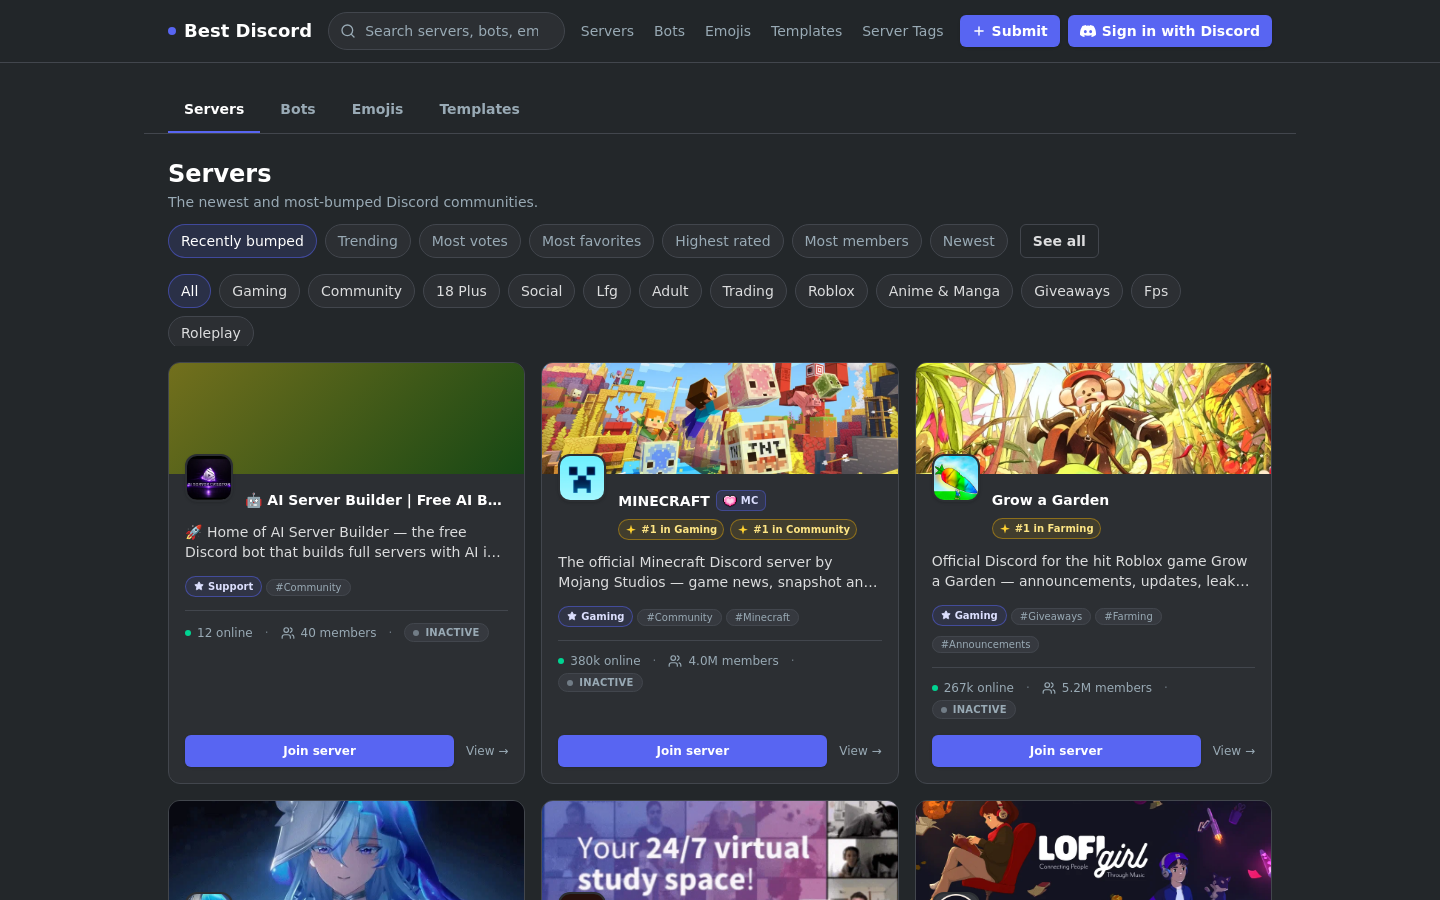The height and width of the screenshot is (900, 1440).
Task: Focus the search servers input field
Action: coord(446,31)
